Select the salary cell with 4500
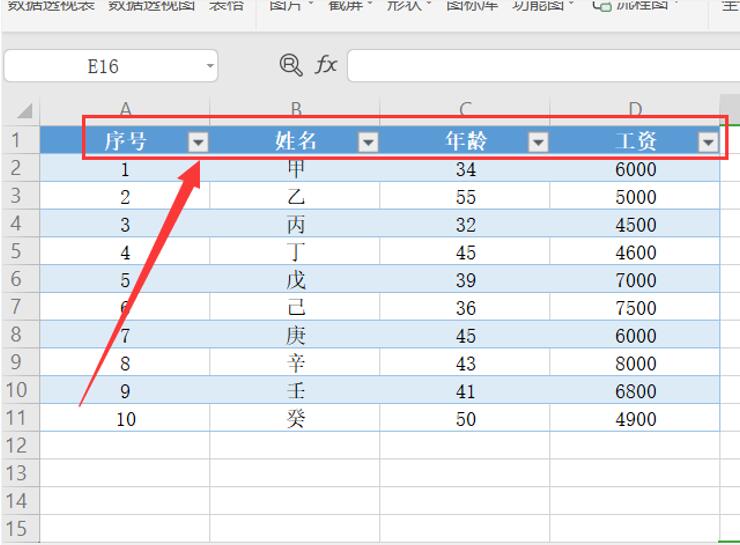The height and width of the screenshot is (545, 740). coord(635,224)
